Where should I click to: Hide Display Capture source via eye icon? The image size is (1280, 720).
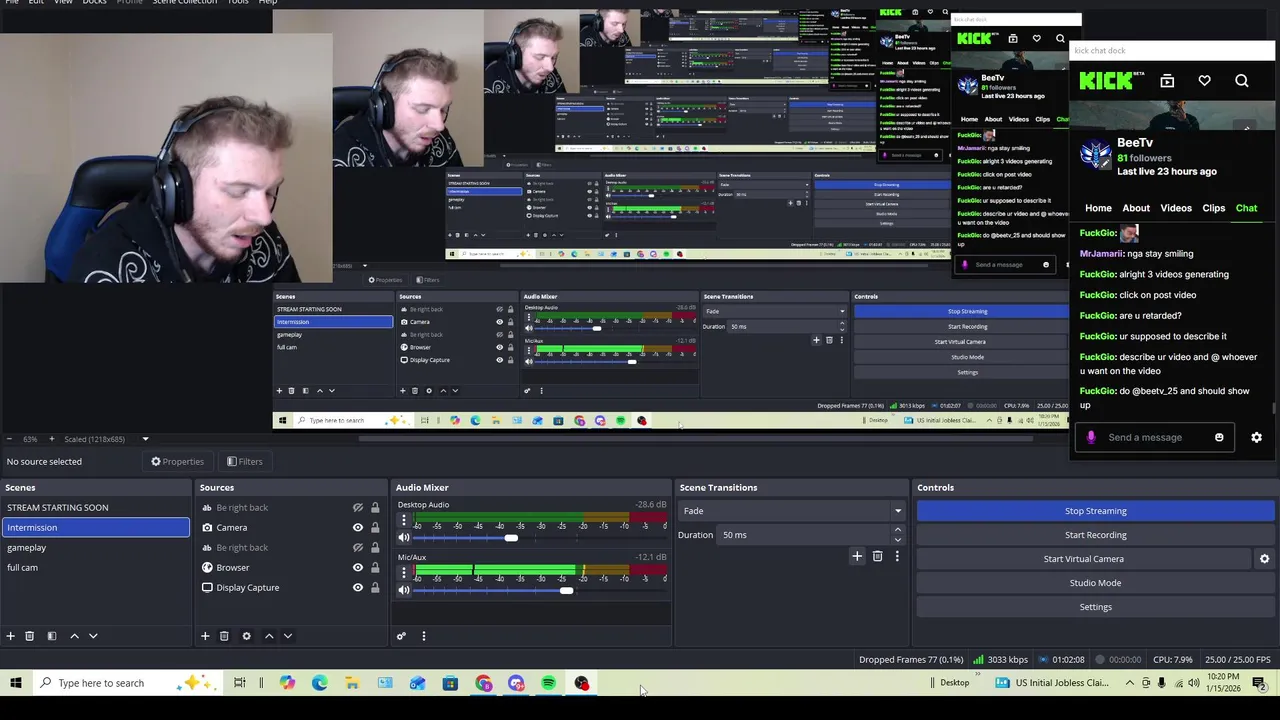coord(358,588)
